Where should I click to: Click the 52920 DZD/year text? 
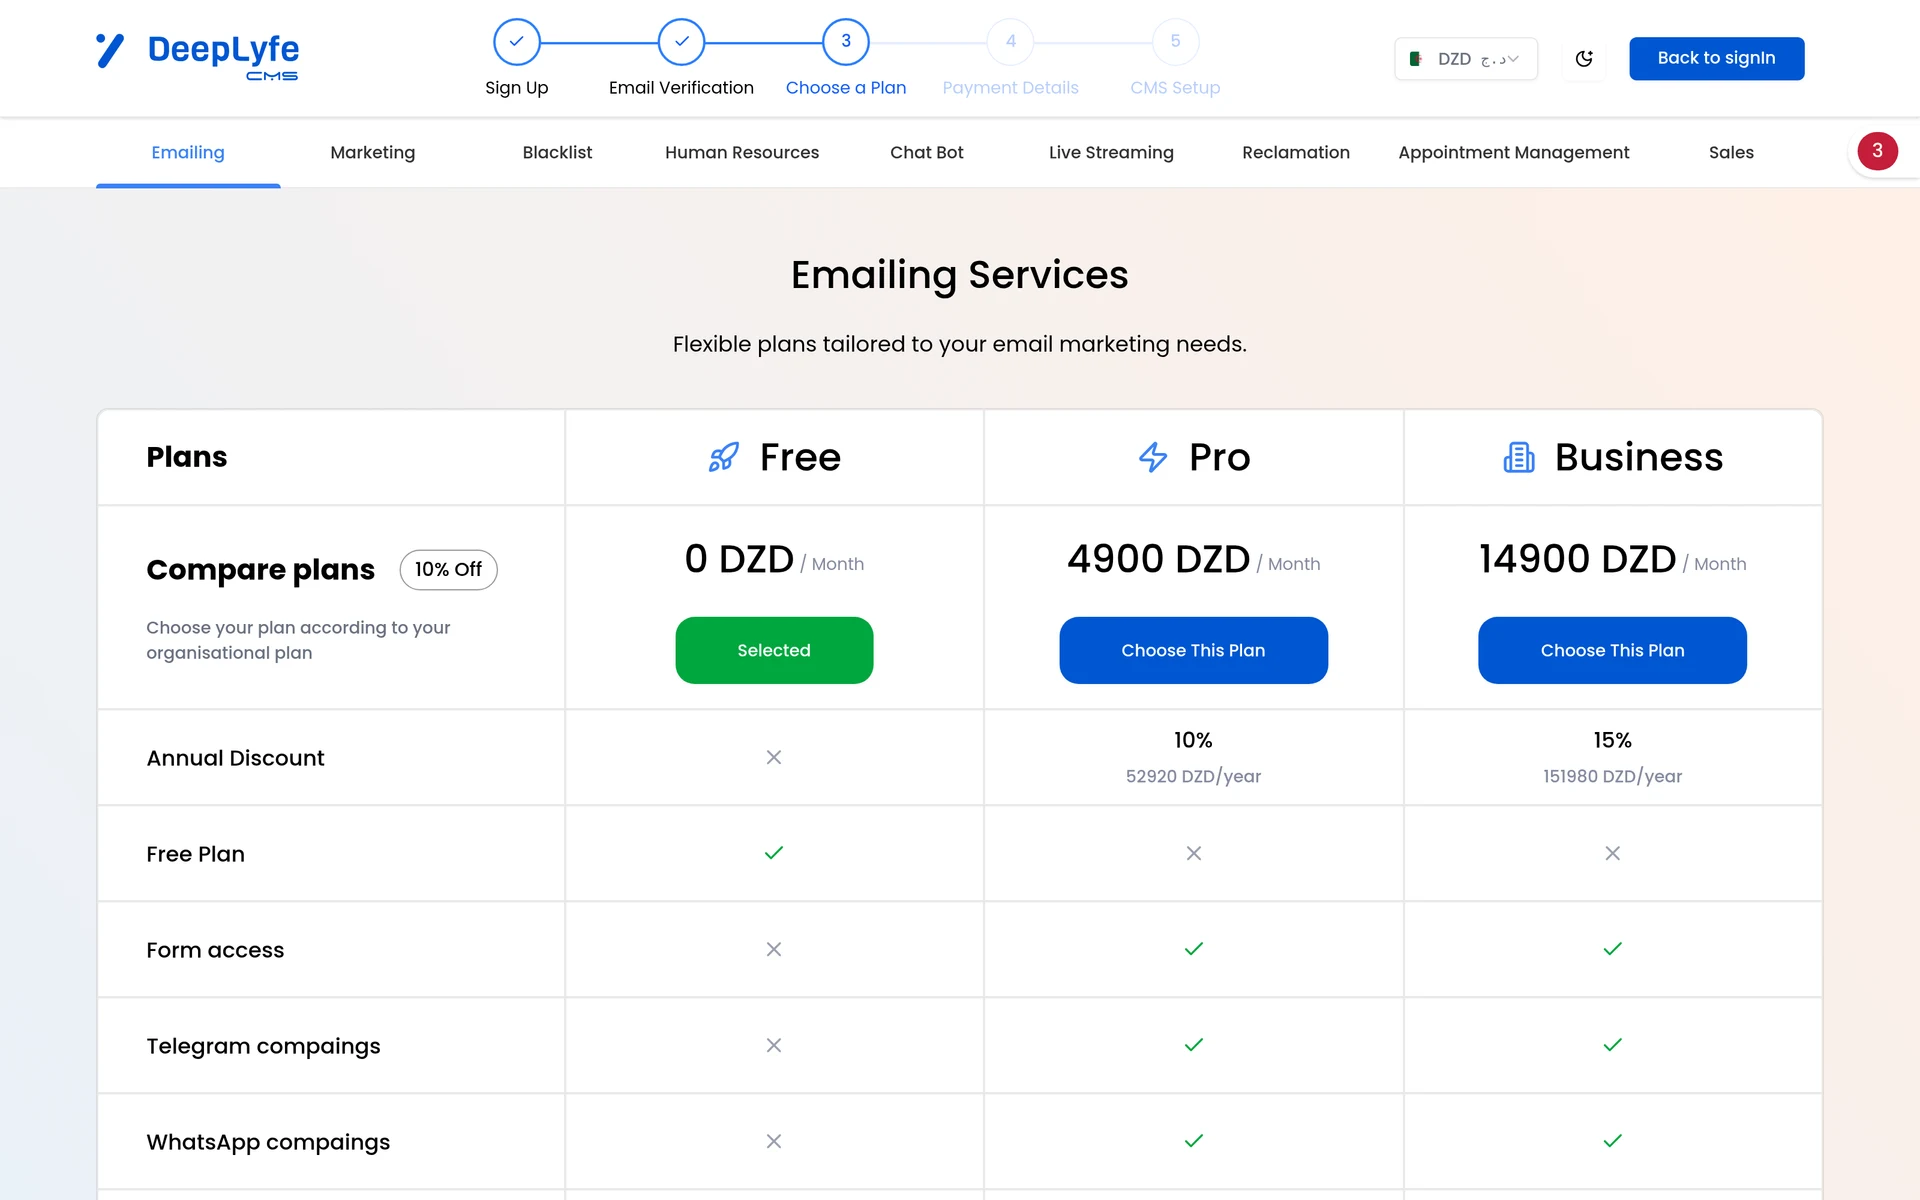tap(1193, 776)
